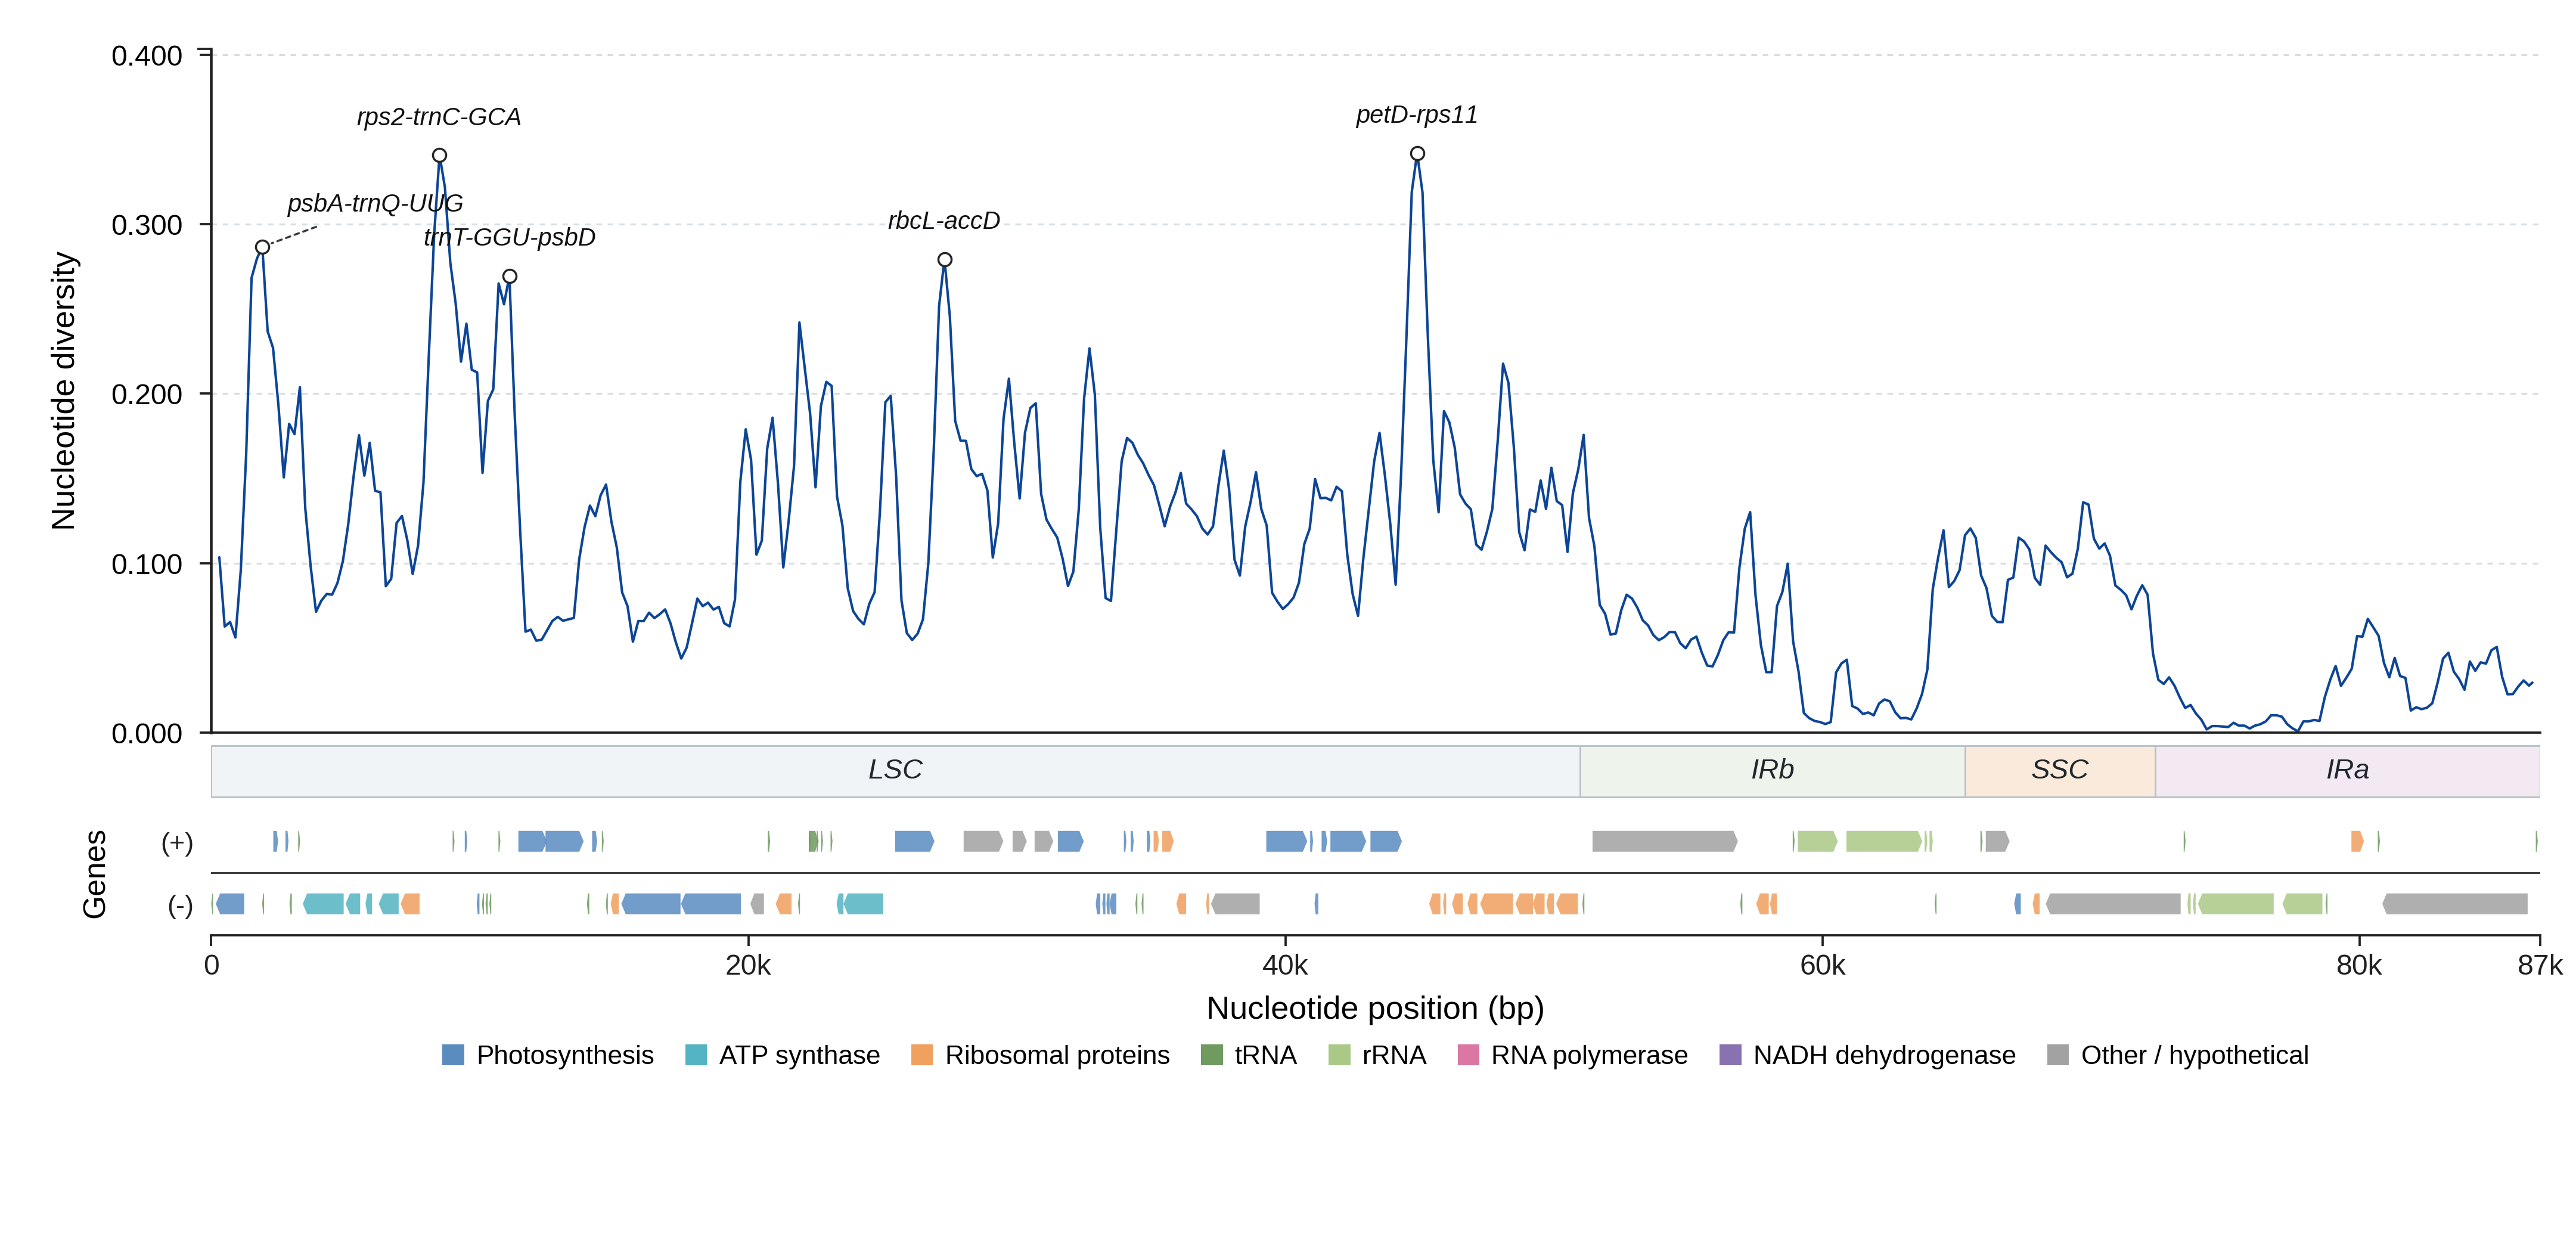
Task: Select the rbcL-accD peak marker
Action: point(944,259)
